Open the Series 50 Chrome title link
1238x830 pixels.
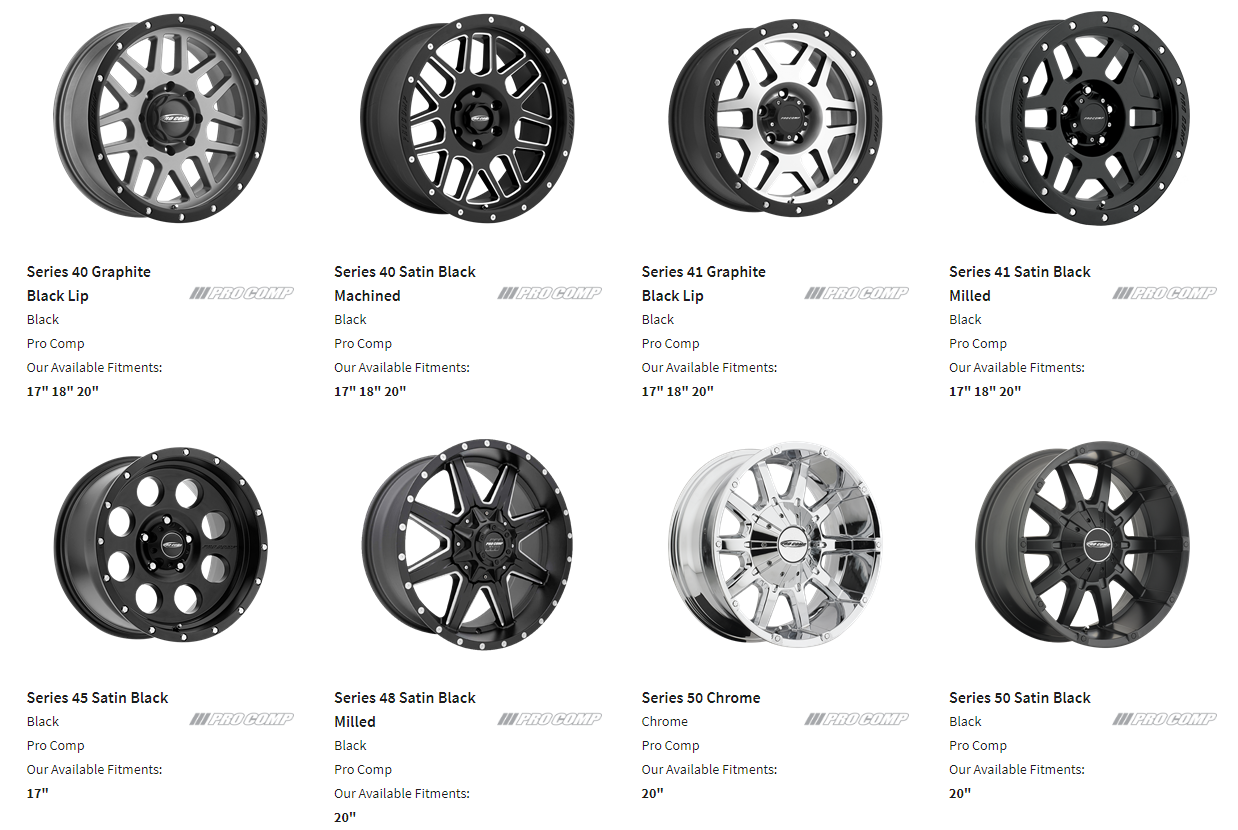pos(701,698)
